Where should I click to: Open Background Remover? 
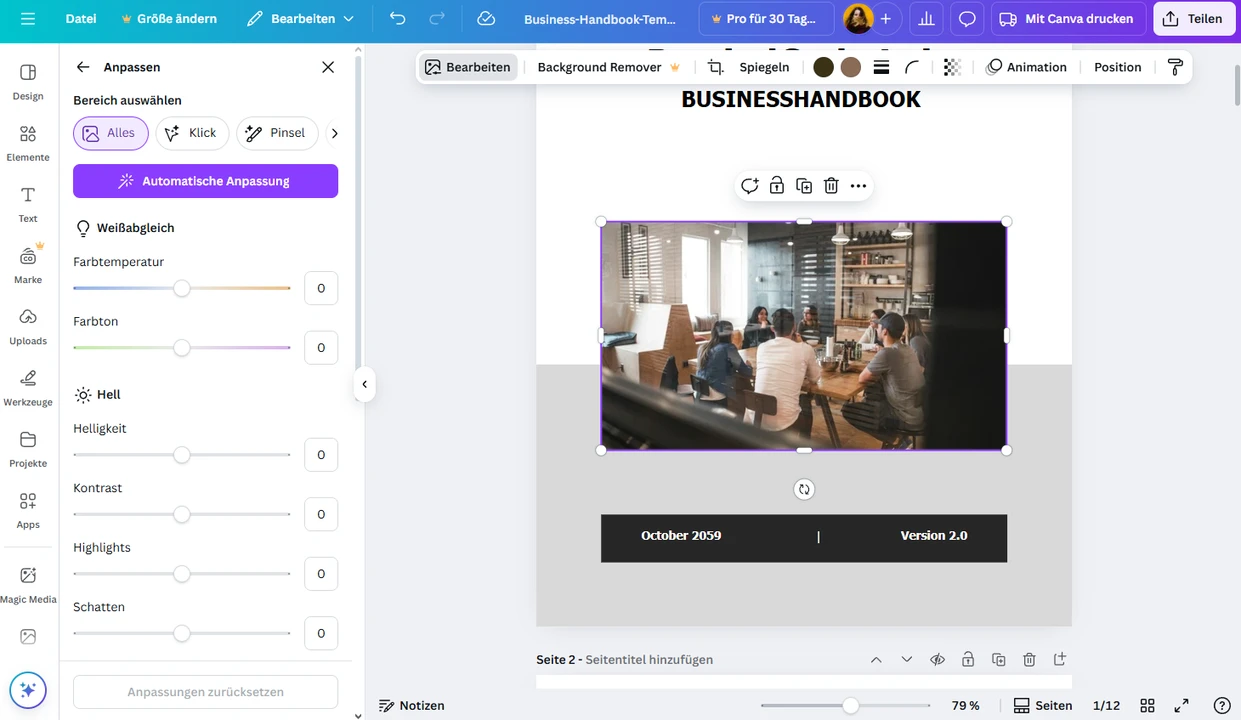point(608,67)
